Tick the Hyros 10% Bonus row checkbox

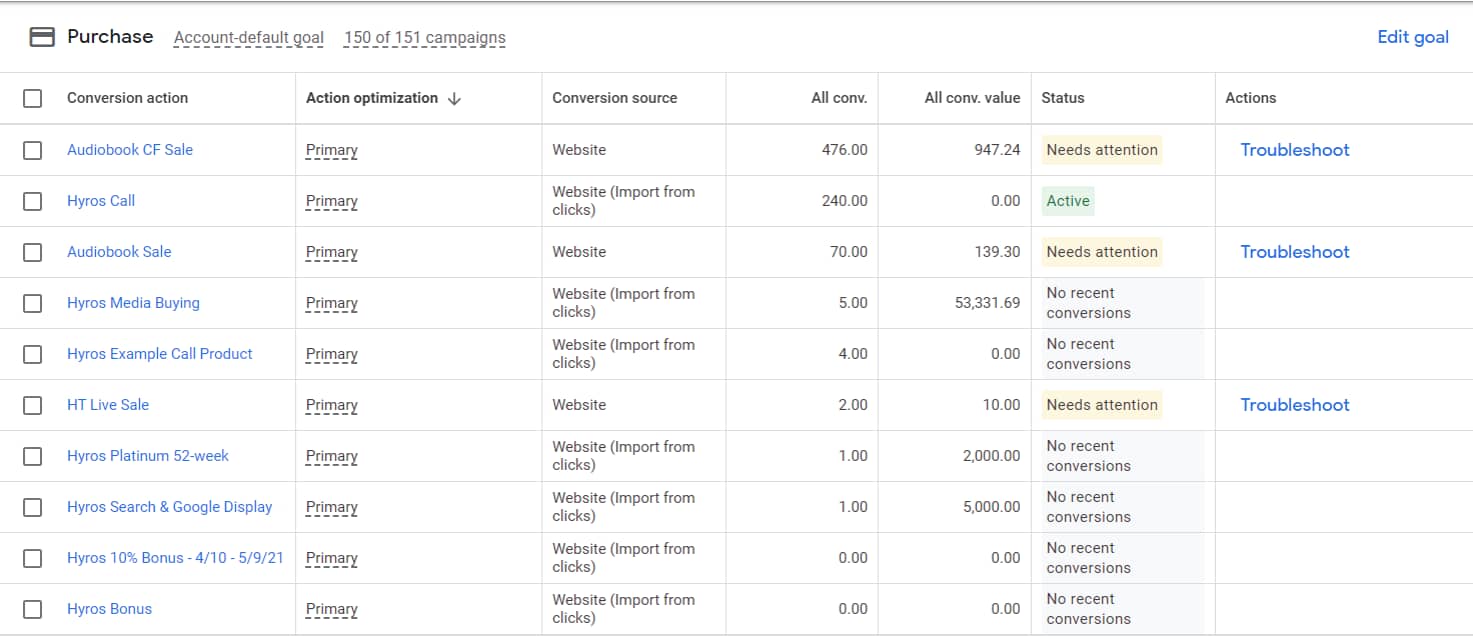click(33, 558)
